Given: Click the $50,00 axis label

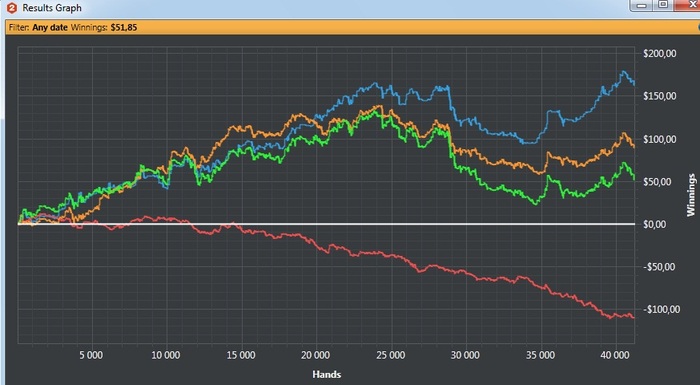Looking at the screenshot, I should (x=658, y=182).
